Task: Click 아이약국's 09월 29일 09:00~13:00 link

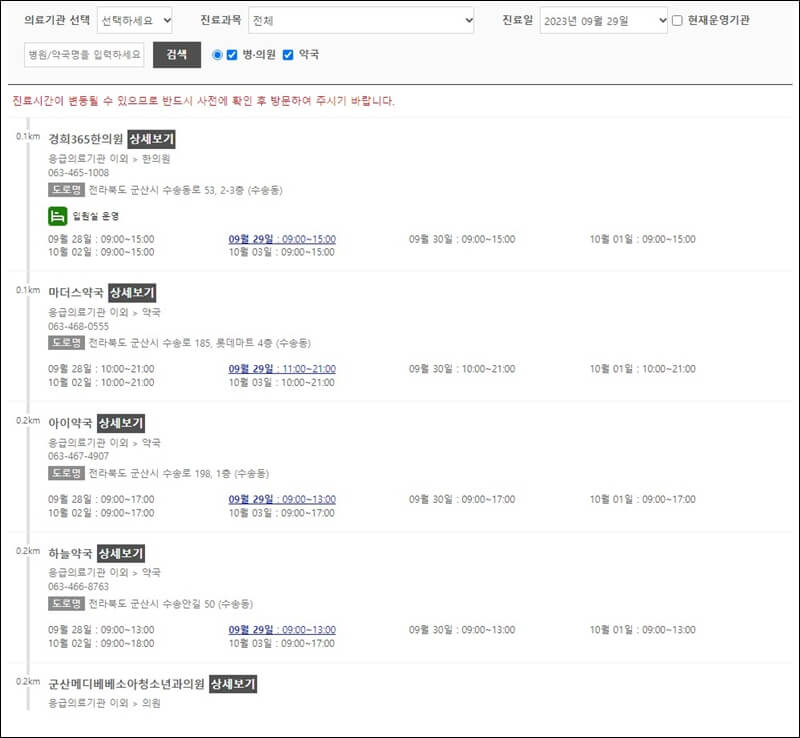Action: tap(282, 499)
